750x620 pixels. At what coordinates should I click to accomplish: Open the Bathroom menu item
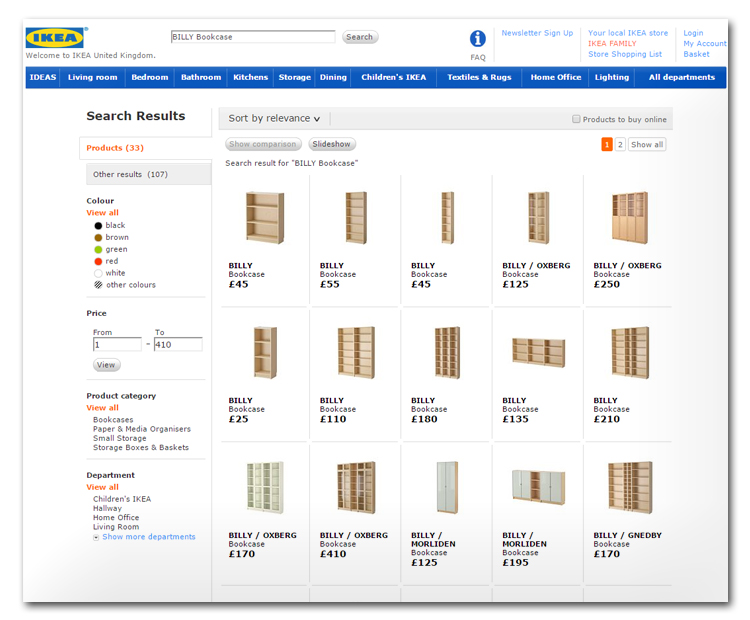201,78
